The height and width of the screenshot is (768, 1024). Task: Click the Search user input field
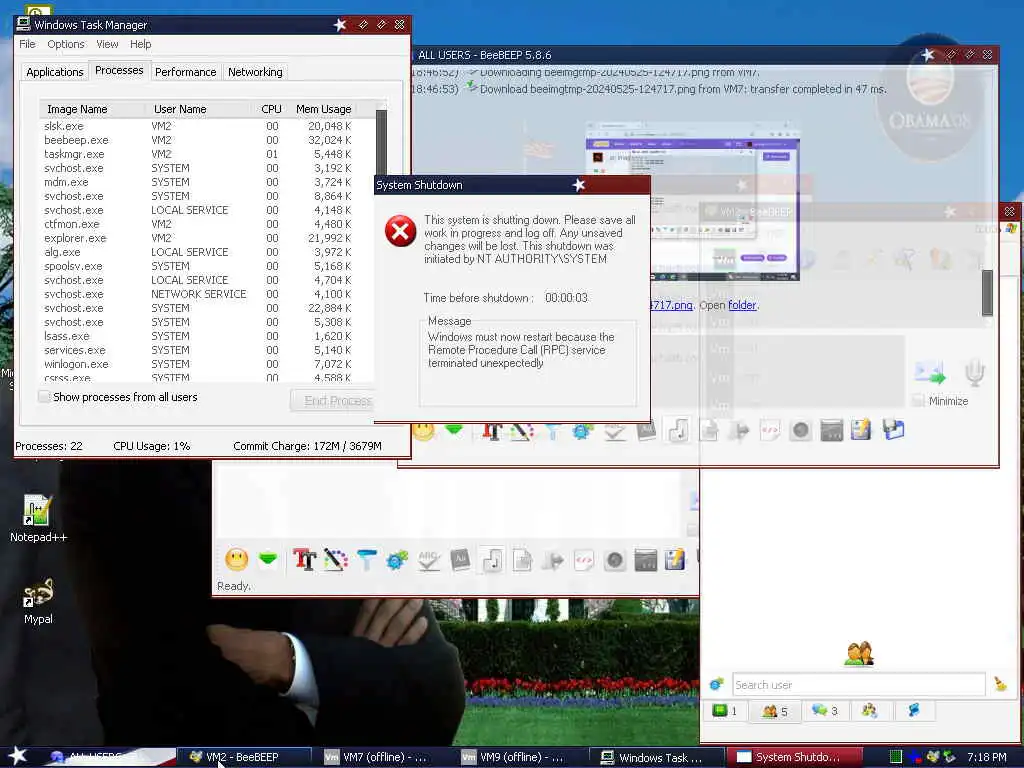tap(858, 684)
